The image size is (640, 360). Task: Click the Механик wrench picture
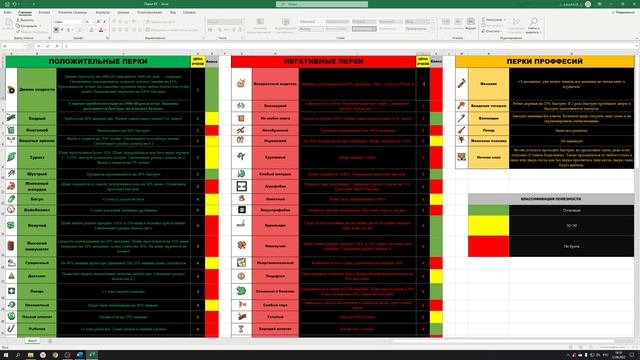coord(462,83)
